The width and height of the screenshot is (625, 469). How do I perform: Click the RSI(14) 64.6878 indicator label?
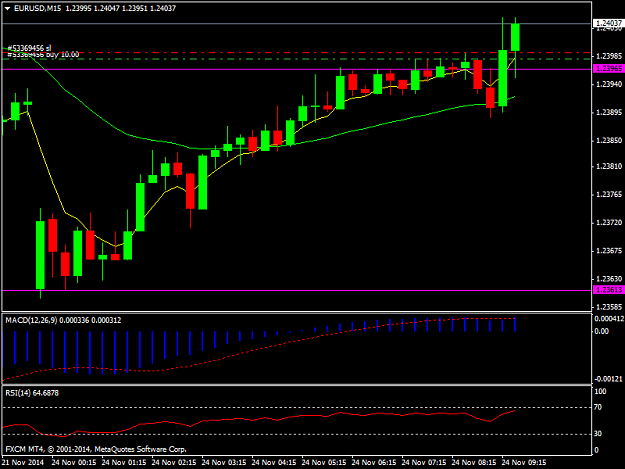[32, 393]
